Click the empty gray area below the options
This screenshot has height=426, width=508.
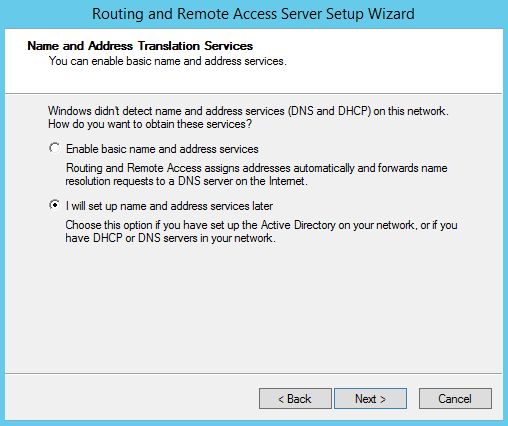click(x=253, y=307)
